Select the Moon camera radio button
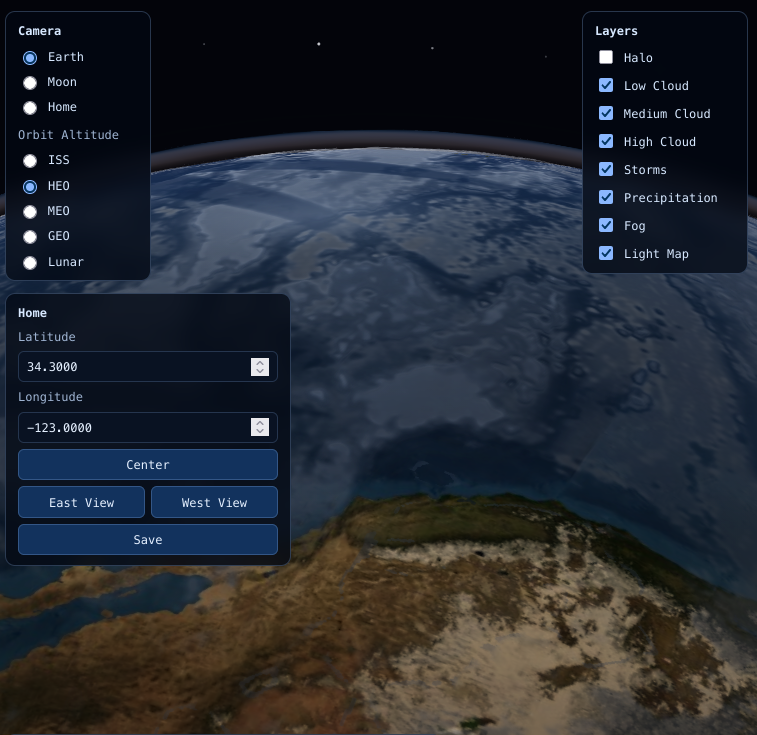The height and width of the screenshot is (735, 757). (x=30, y=83)
